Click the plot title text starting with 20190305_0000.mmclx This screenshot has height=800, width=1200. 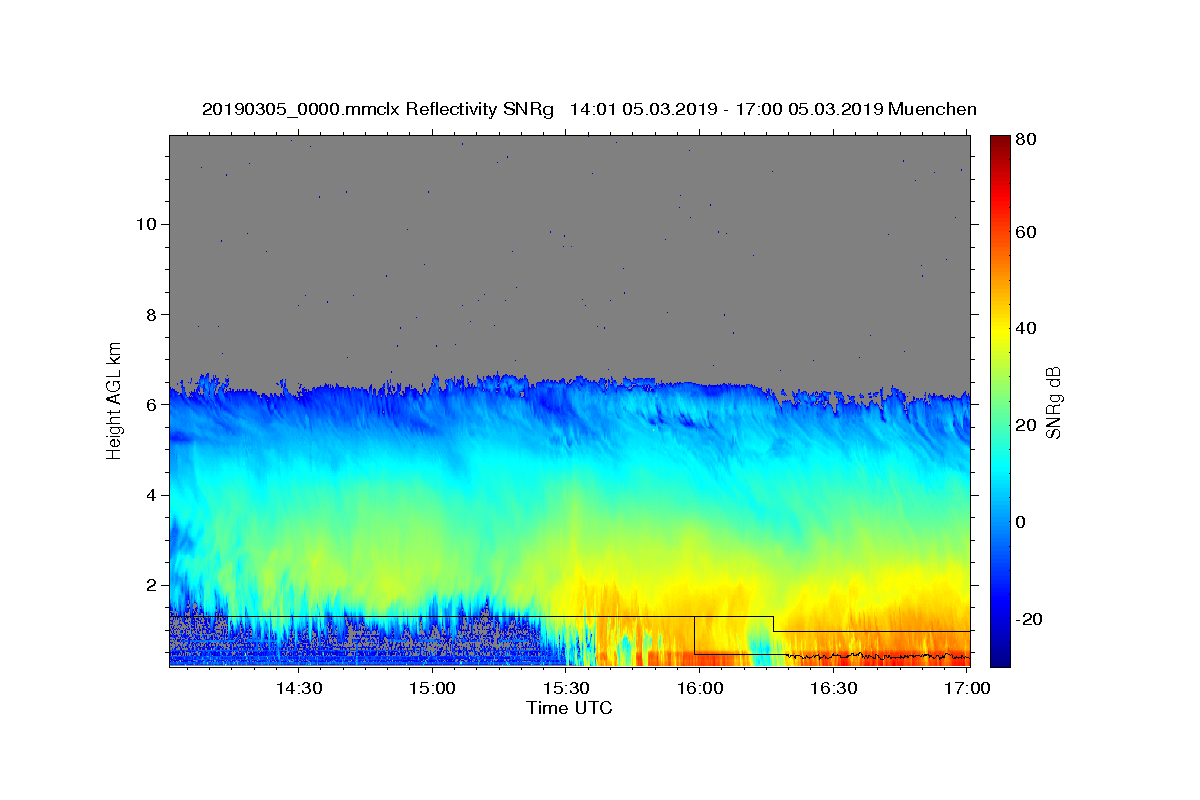click(x=589, y=109)
